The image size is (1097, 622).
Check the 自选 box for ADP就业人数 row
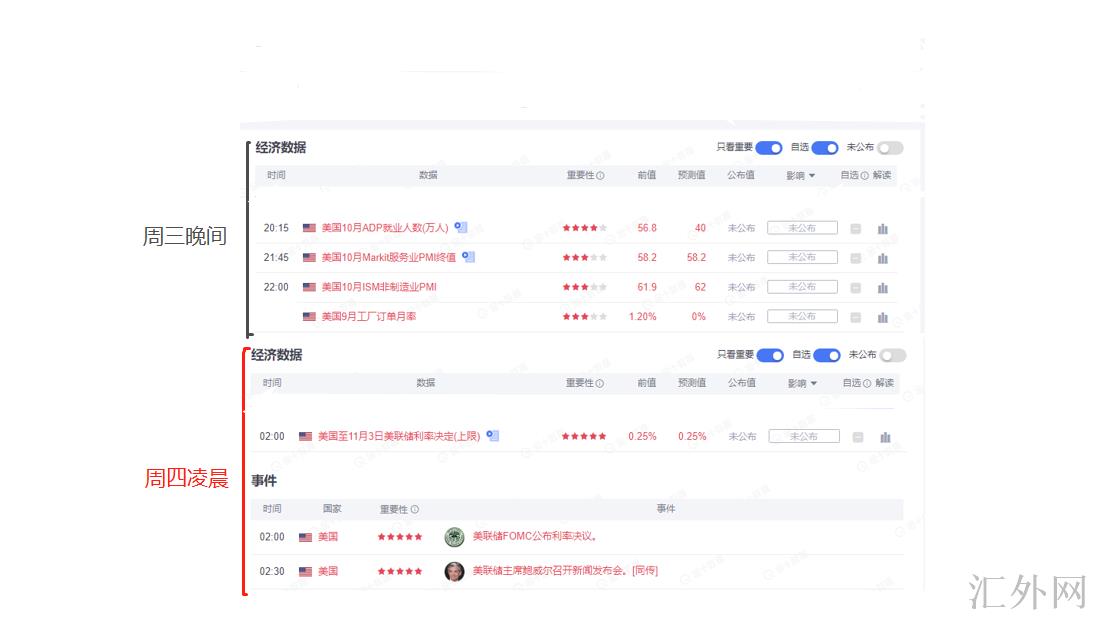point(856,229)
